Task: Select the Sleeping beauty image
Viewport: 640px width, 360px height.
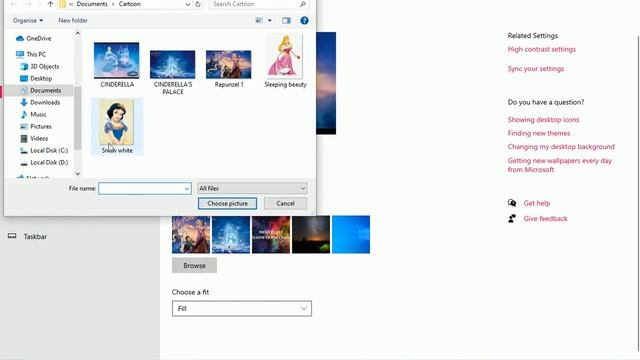Action: [x=285, y=61]
